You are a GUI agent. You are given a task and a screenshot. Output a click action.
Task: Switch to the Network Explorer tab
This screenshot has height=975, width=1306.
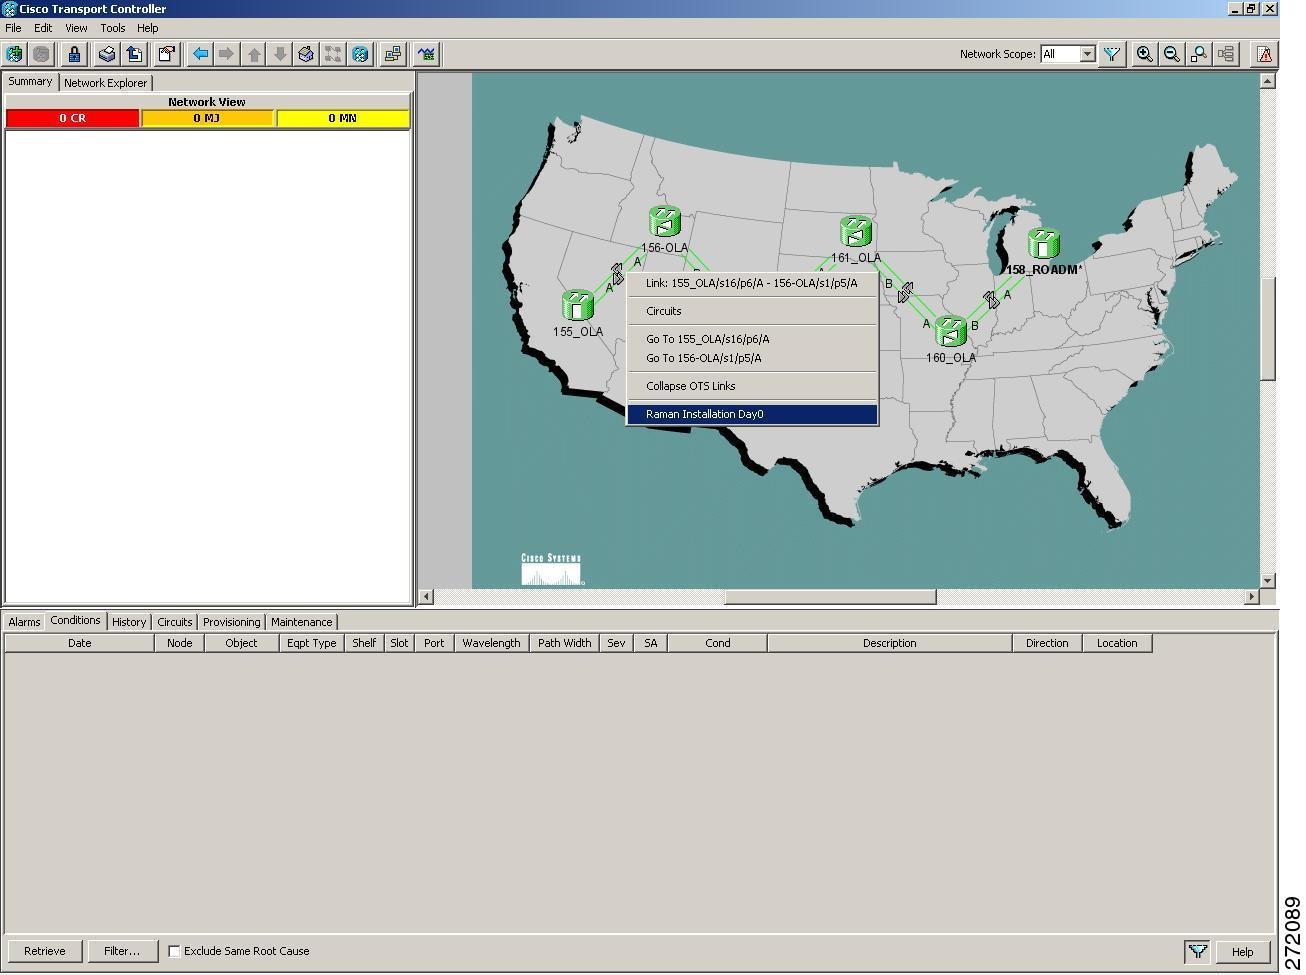pyautogui.click(x=105, y=83)
